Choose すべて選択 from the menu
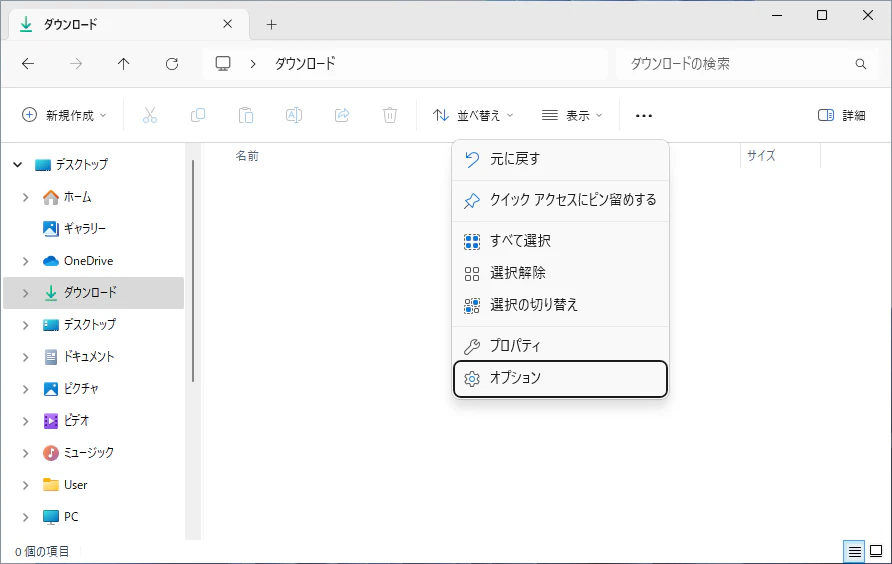This screenshot has width=892, height=564. [x=560, y=241]
